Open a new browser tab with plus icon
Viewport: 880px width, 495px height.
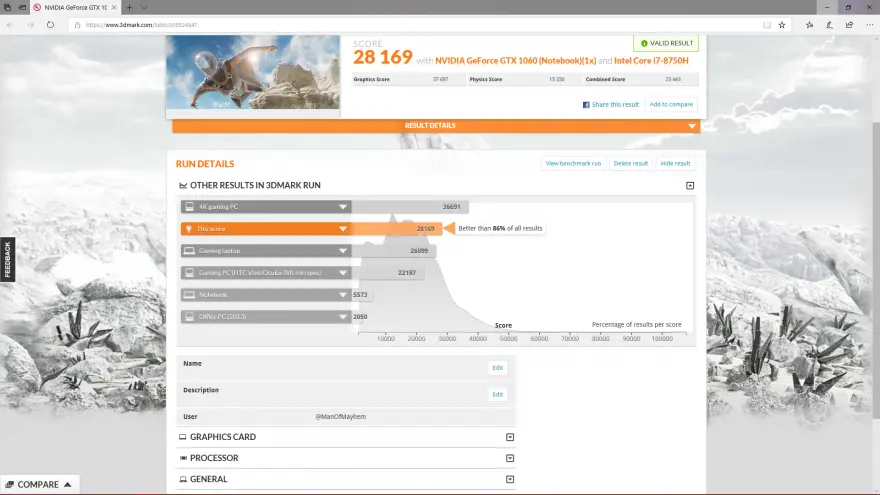pyautogui.click(x=129, y=7)
